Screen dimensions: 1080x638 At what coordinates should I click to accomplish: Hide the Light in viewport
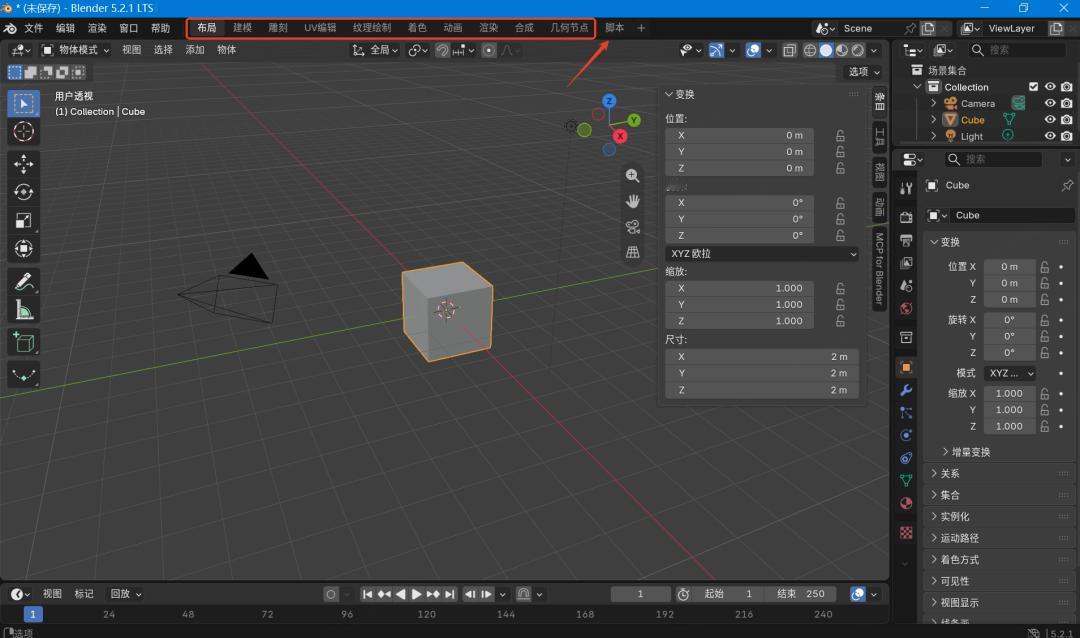tap(1050, 136)
